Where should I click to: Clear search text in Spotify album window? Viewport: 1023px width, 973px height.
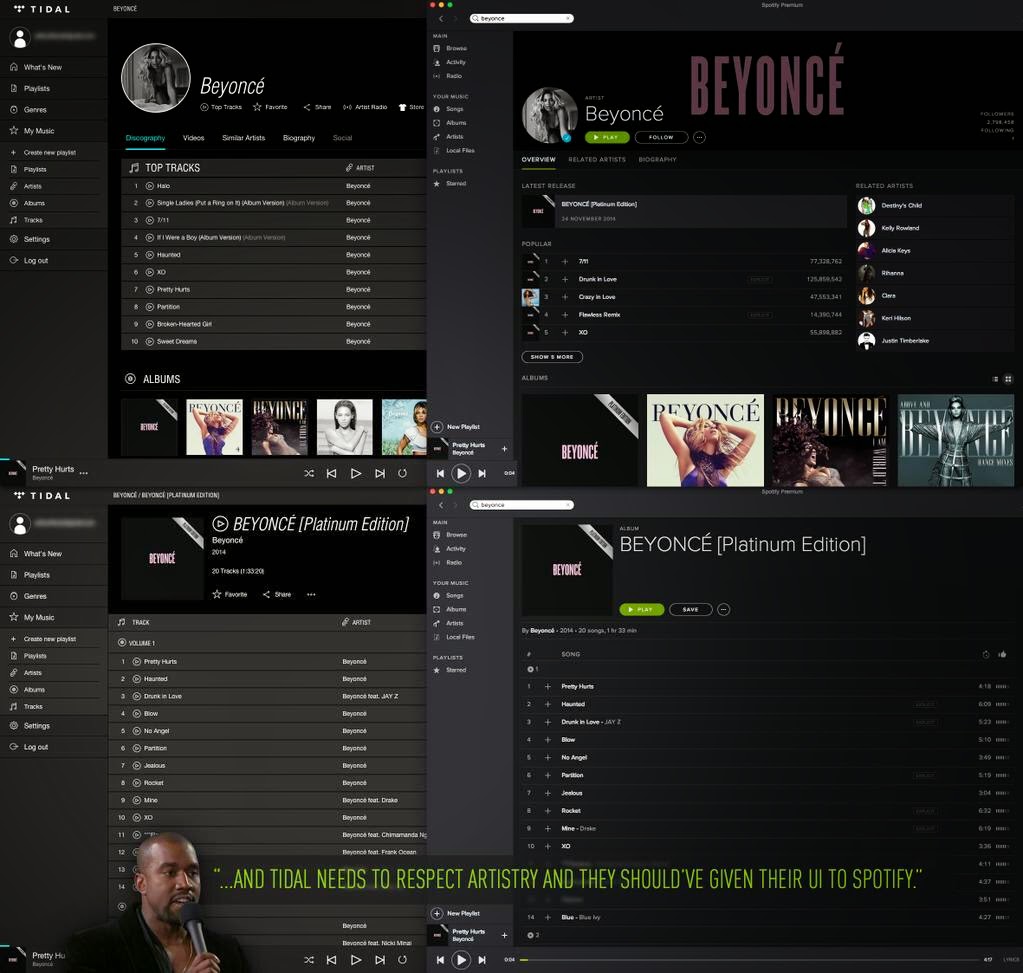tap(569, 505)
